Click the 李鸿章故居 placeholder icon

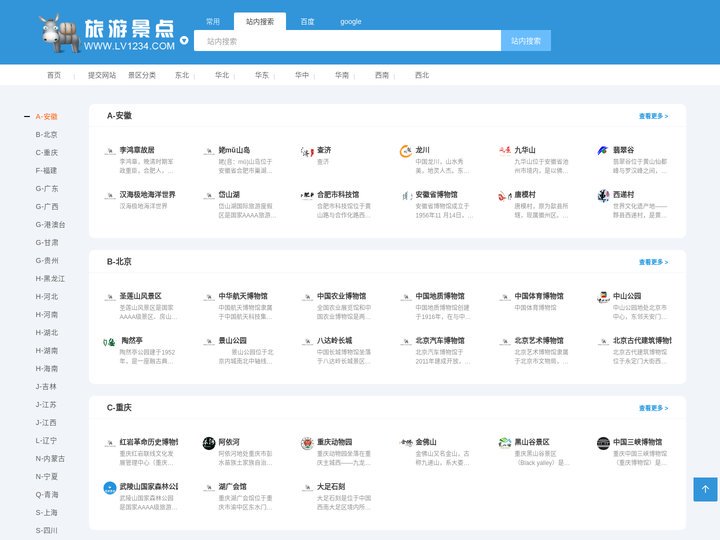coord(110,151)
